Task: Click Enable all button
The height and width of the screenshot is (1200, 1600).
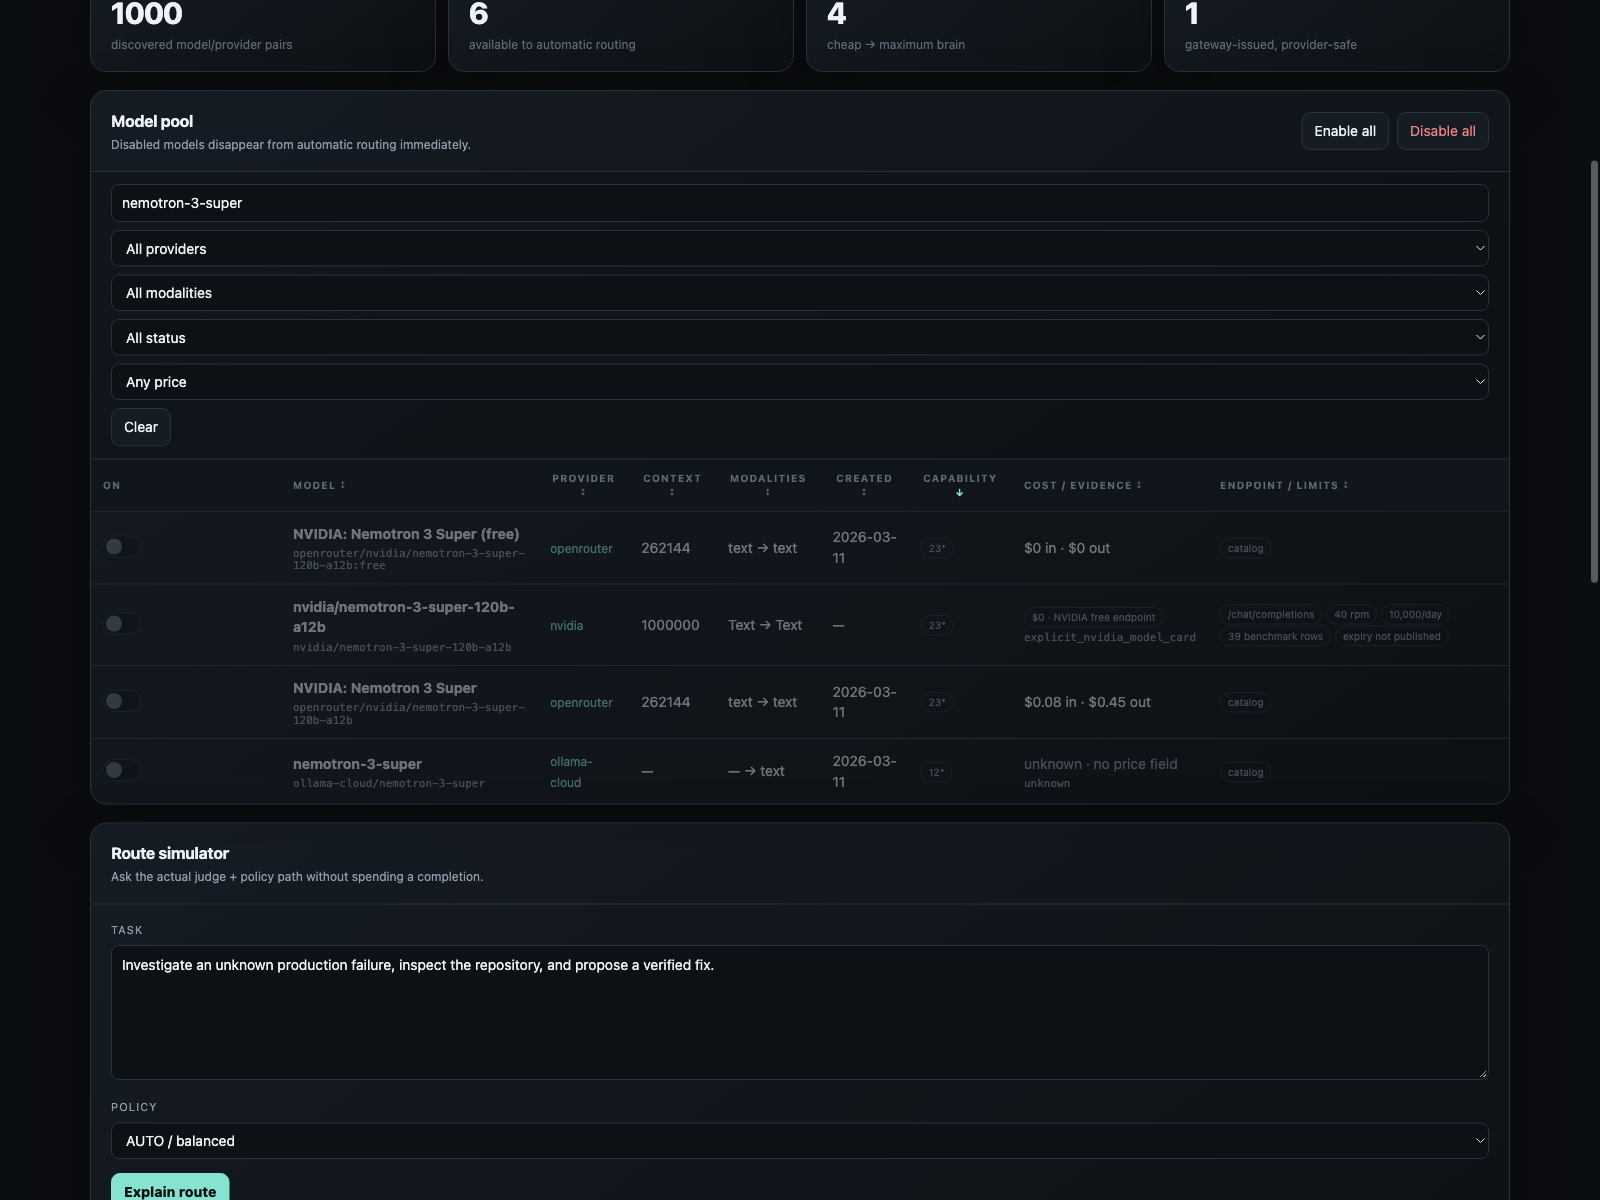Action: (x=1344, y=131)
